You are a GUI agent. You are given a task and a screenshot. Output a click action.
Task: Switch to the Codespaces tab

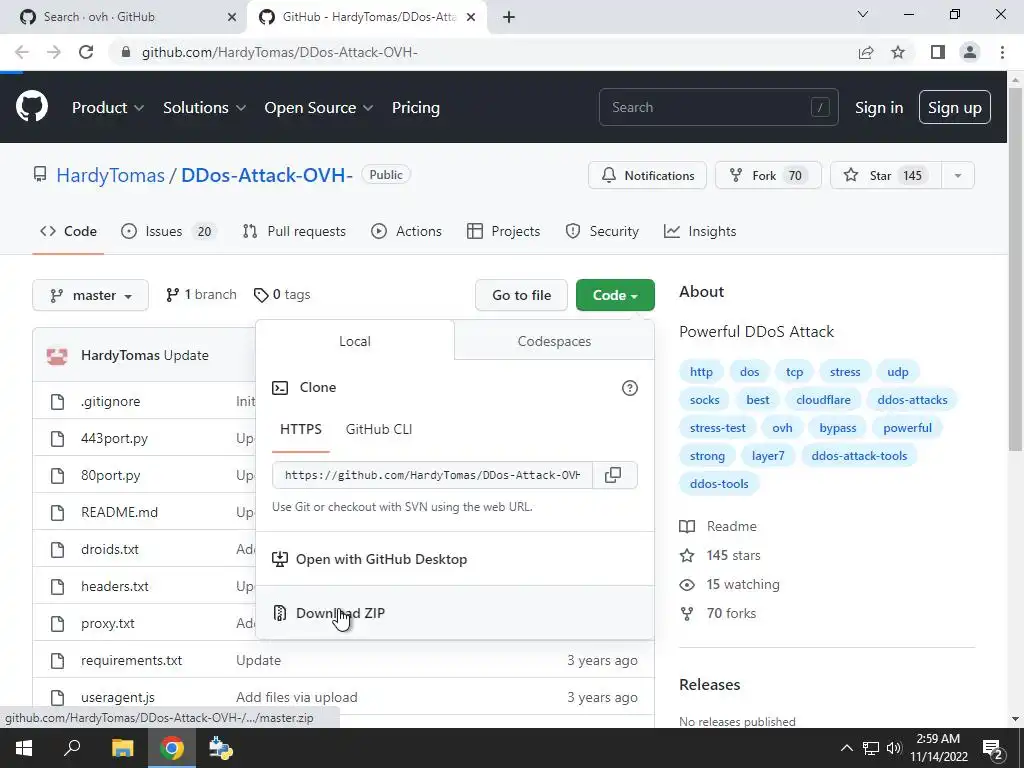[554, 341]
